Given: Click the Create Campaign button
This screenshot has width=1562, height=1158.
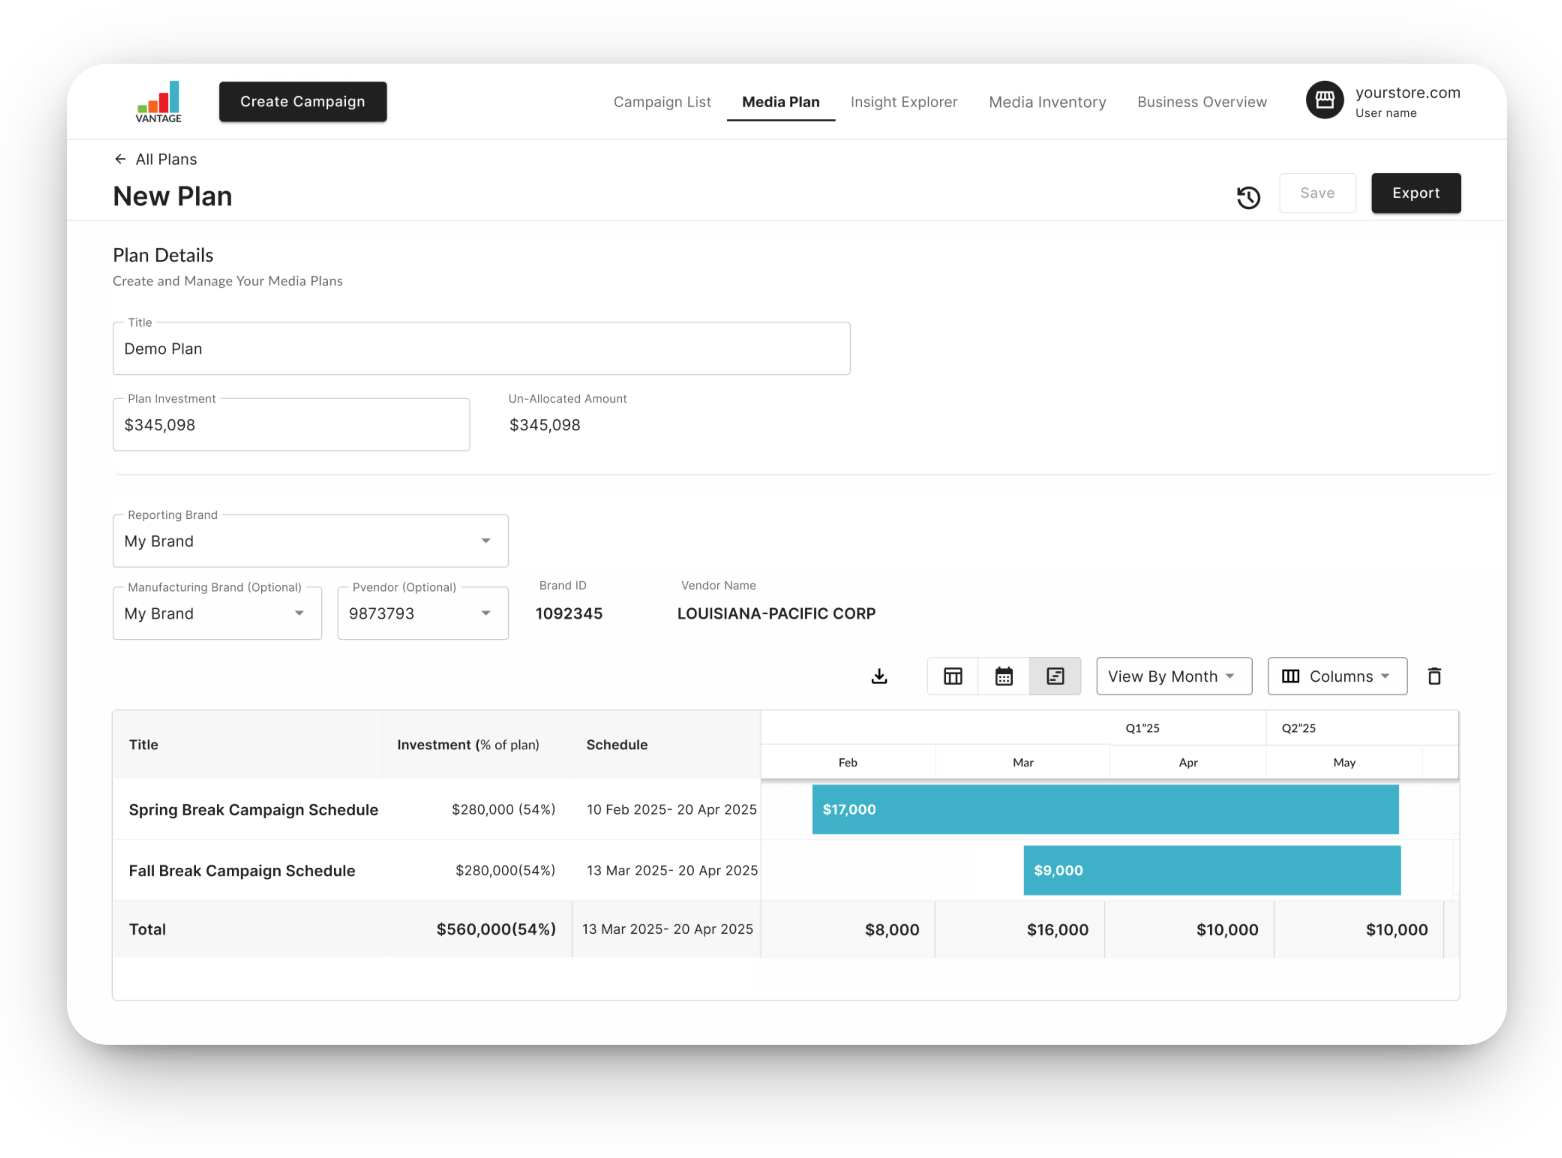Looking at the screenshot, I should point(303,102).
